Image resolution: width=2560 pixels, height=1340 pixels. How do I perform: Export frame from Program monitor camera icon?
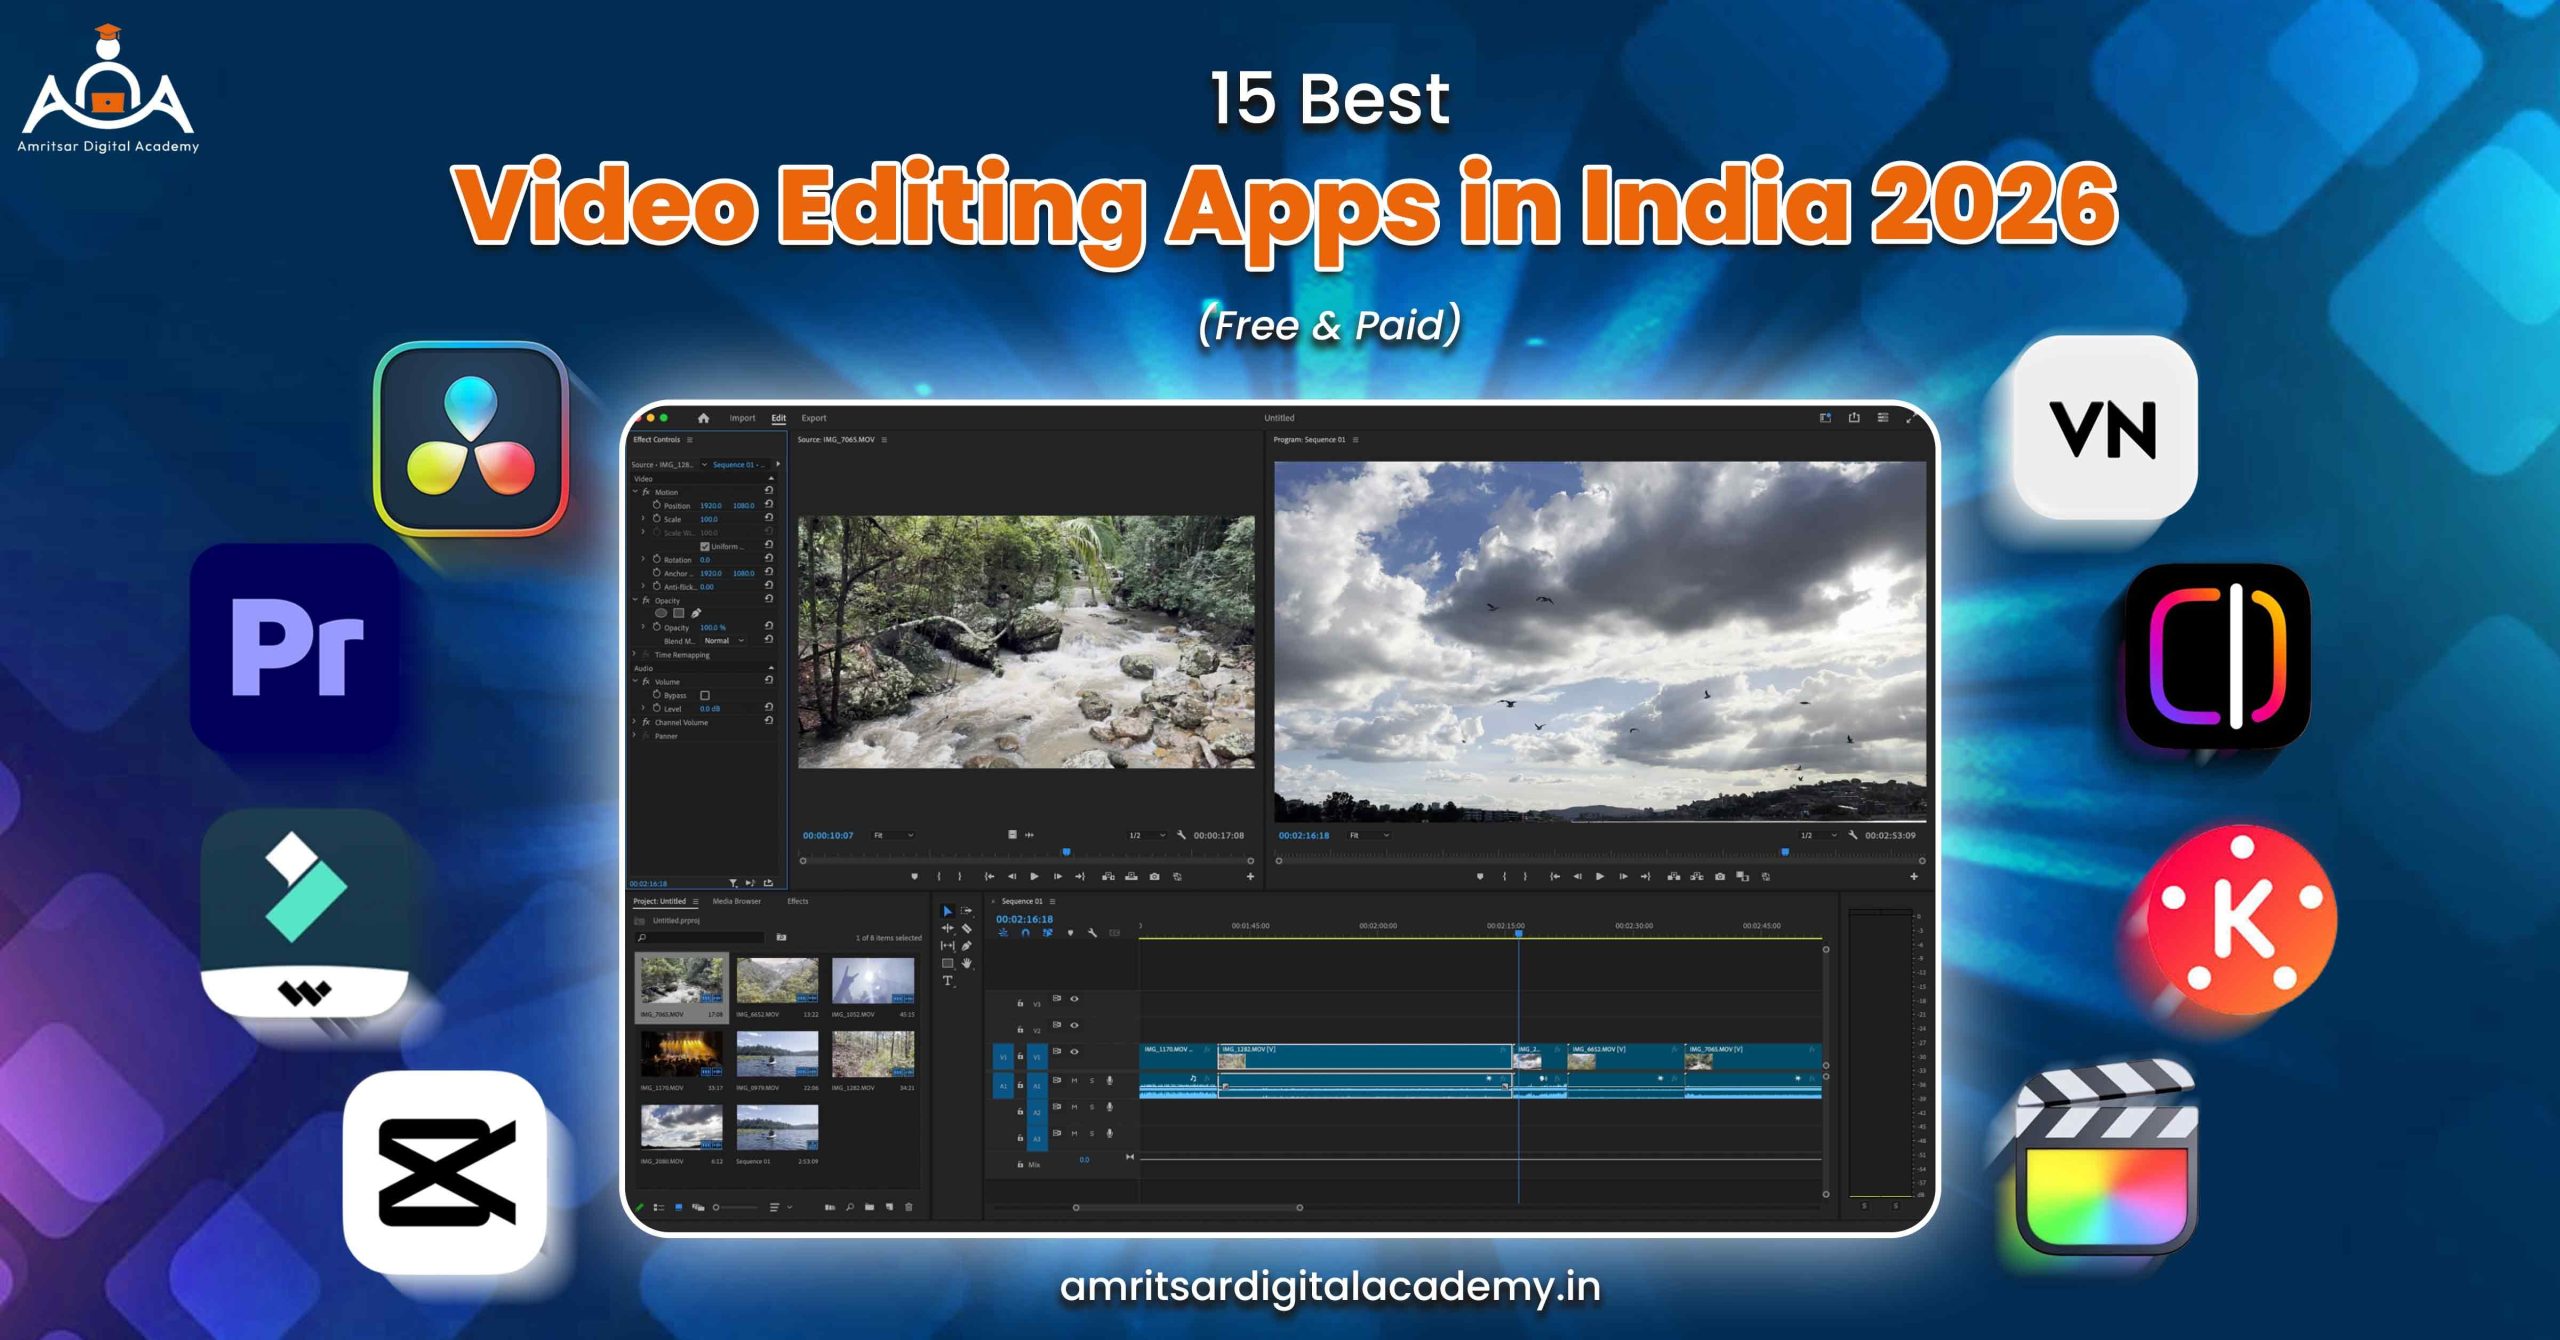click(1719, 876)
